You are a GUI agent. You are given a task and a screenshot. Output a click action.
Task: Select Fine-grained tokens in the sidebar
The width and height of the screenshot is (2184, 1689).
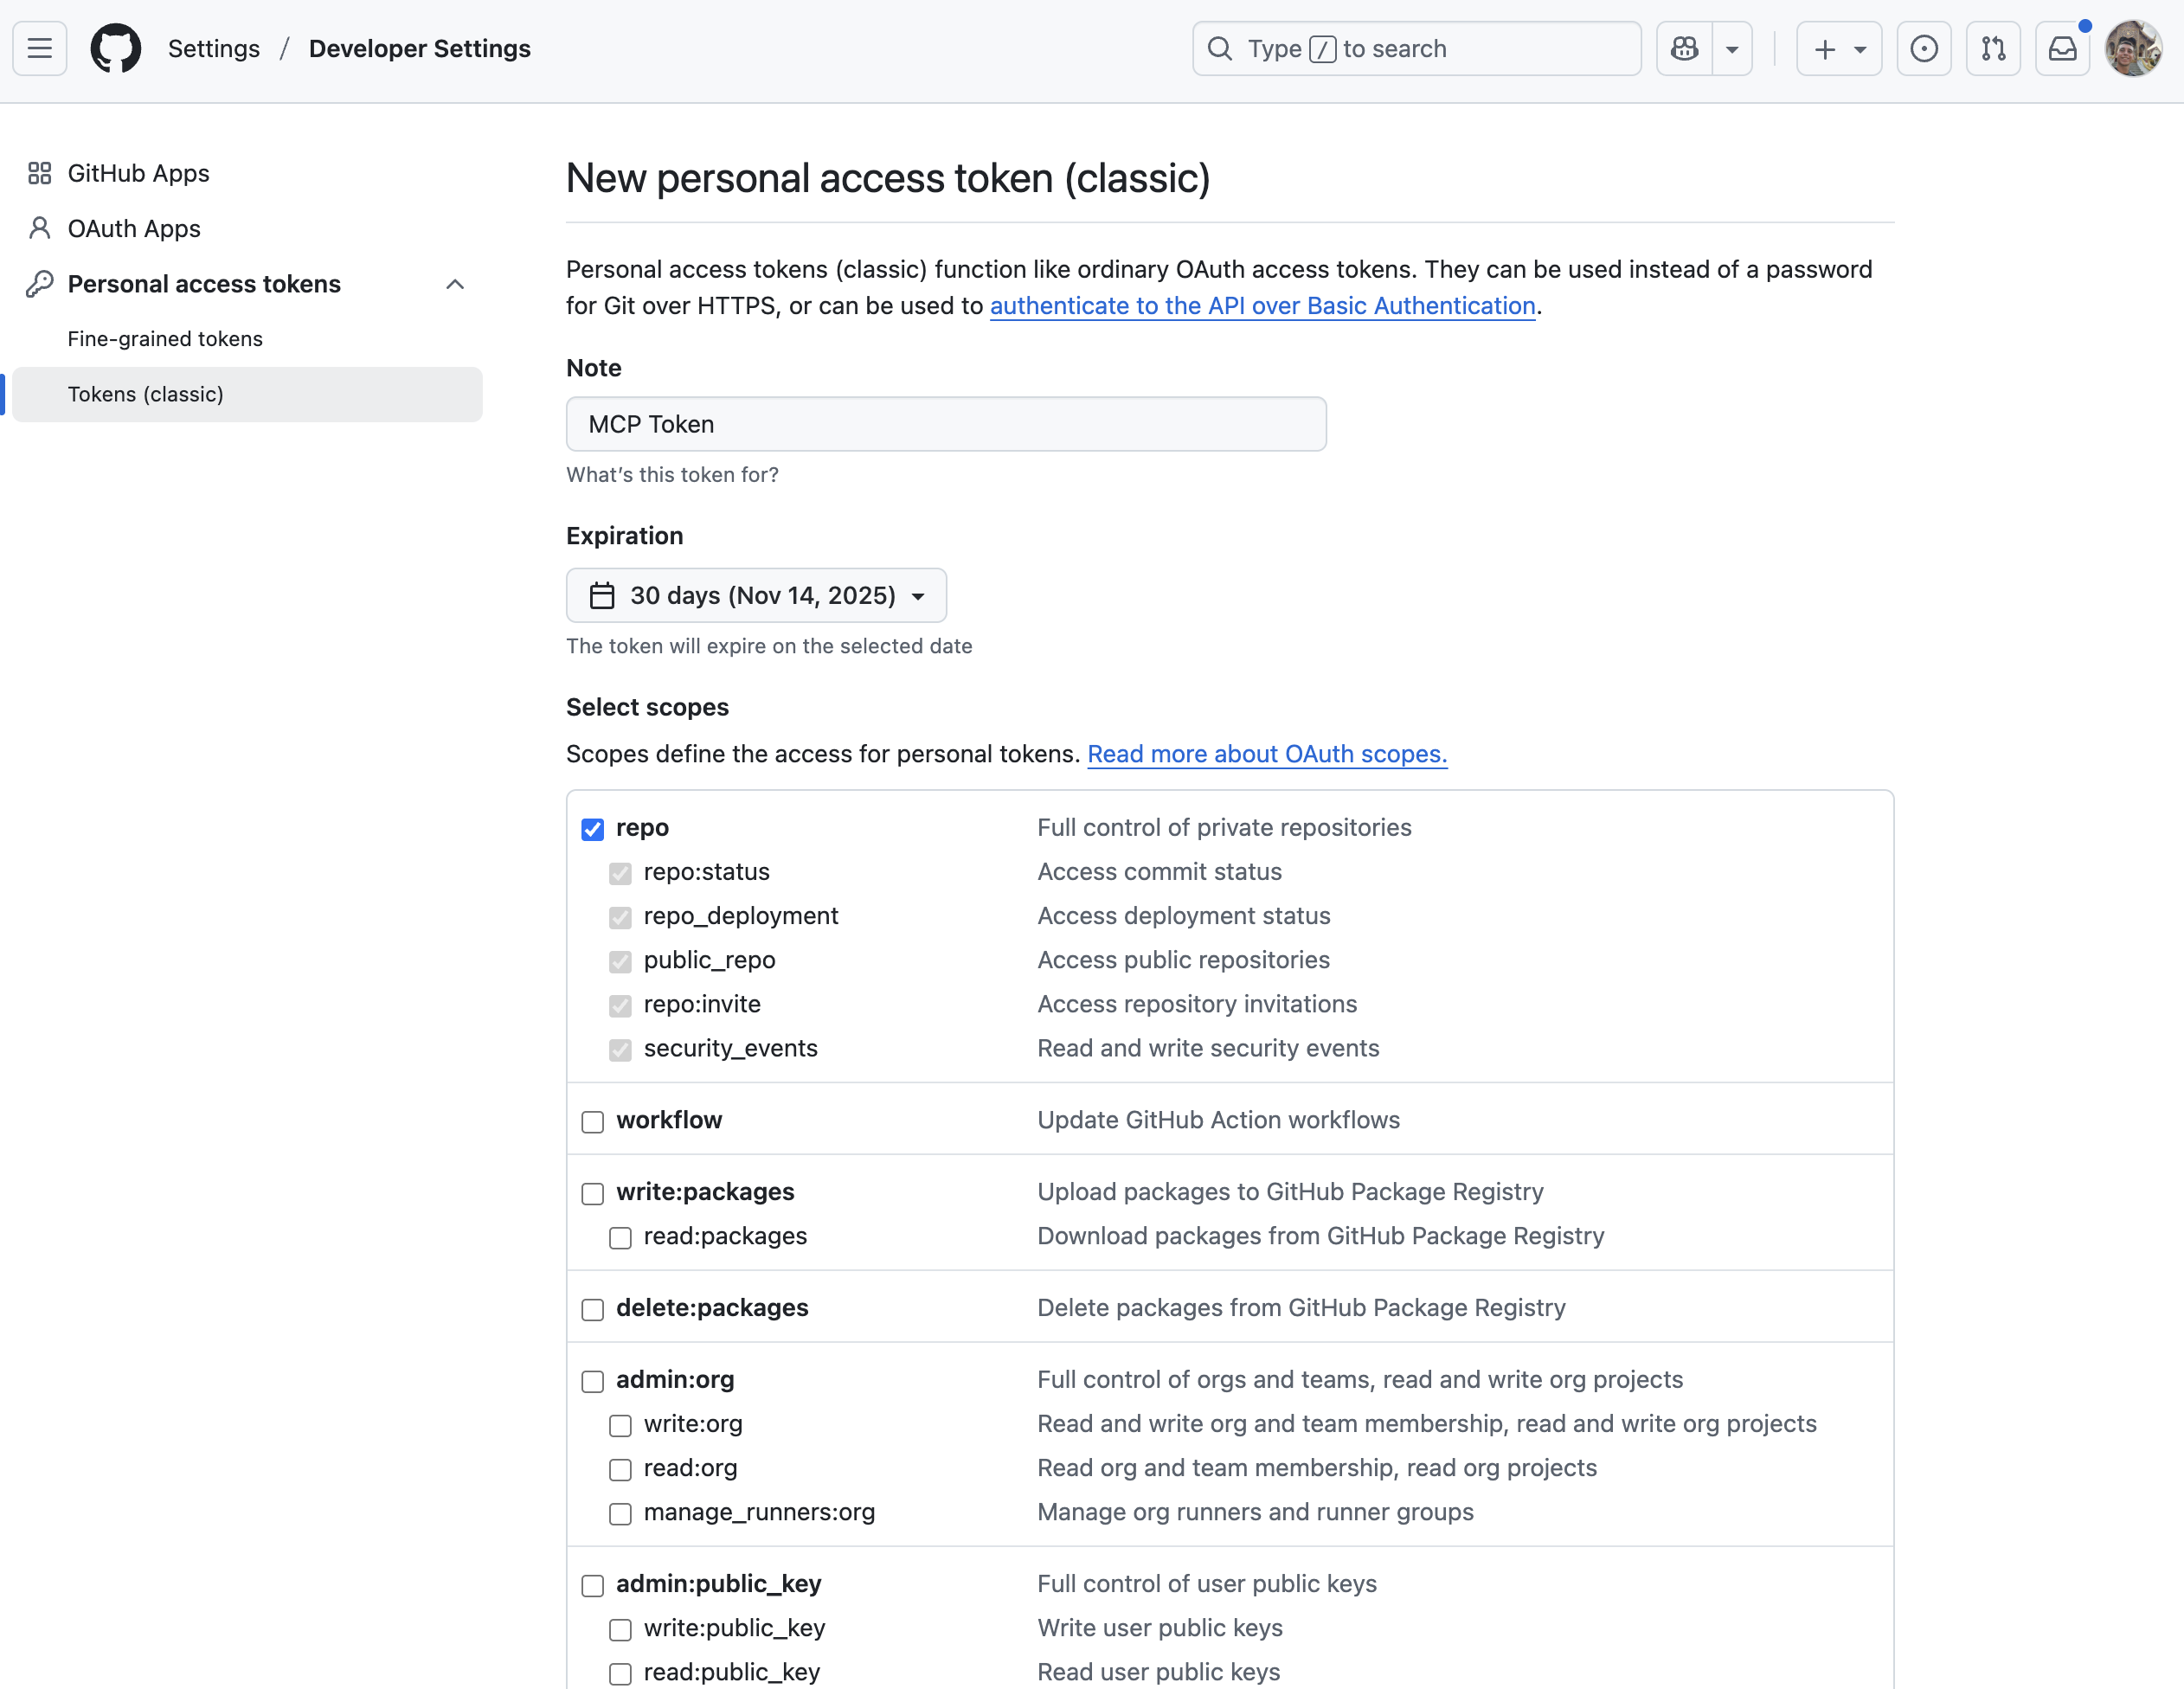(x=164, y=338)
